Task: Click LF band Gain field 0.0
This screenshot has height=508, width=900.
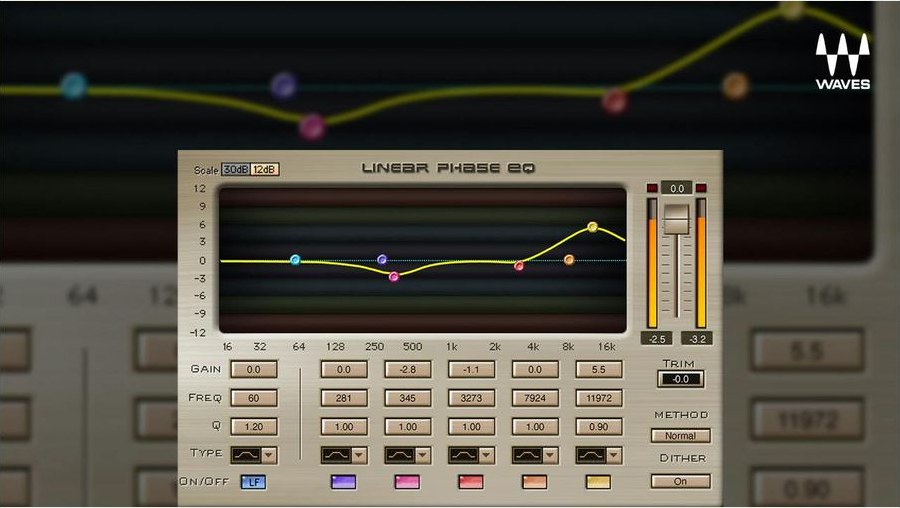Action: click(254, 370)
